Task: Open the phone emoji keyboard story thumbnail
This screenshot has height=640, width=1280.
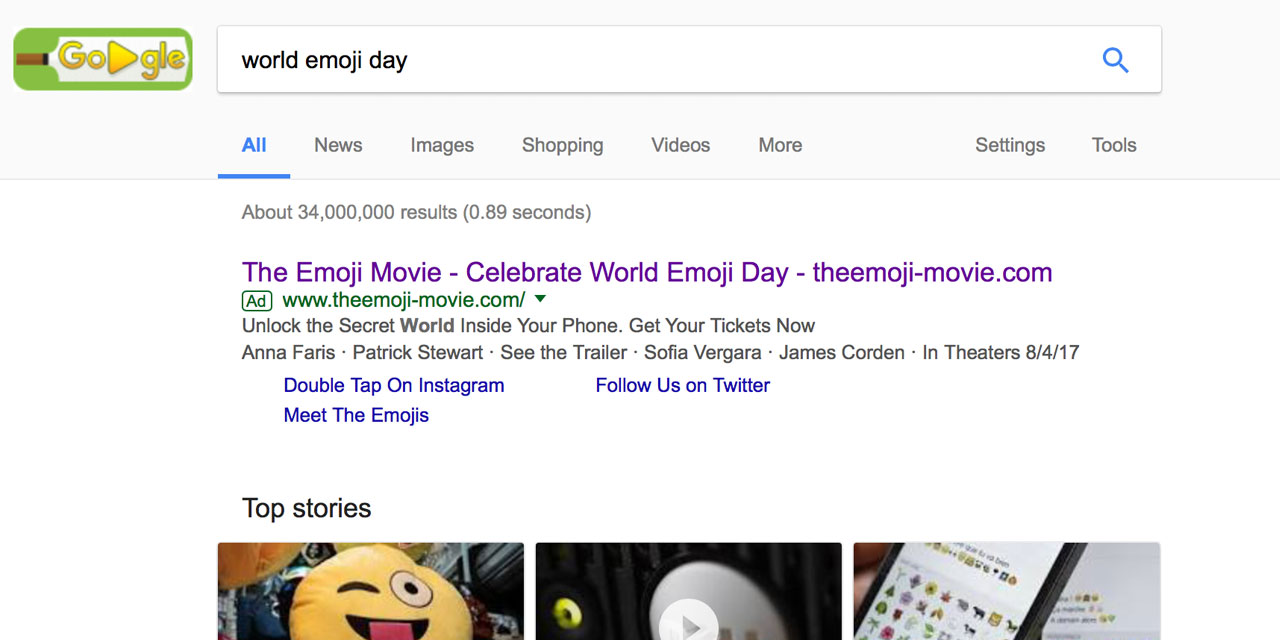Action: click(x=1007, y=592)
